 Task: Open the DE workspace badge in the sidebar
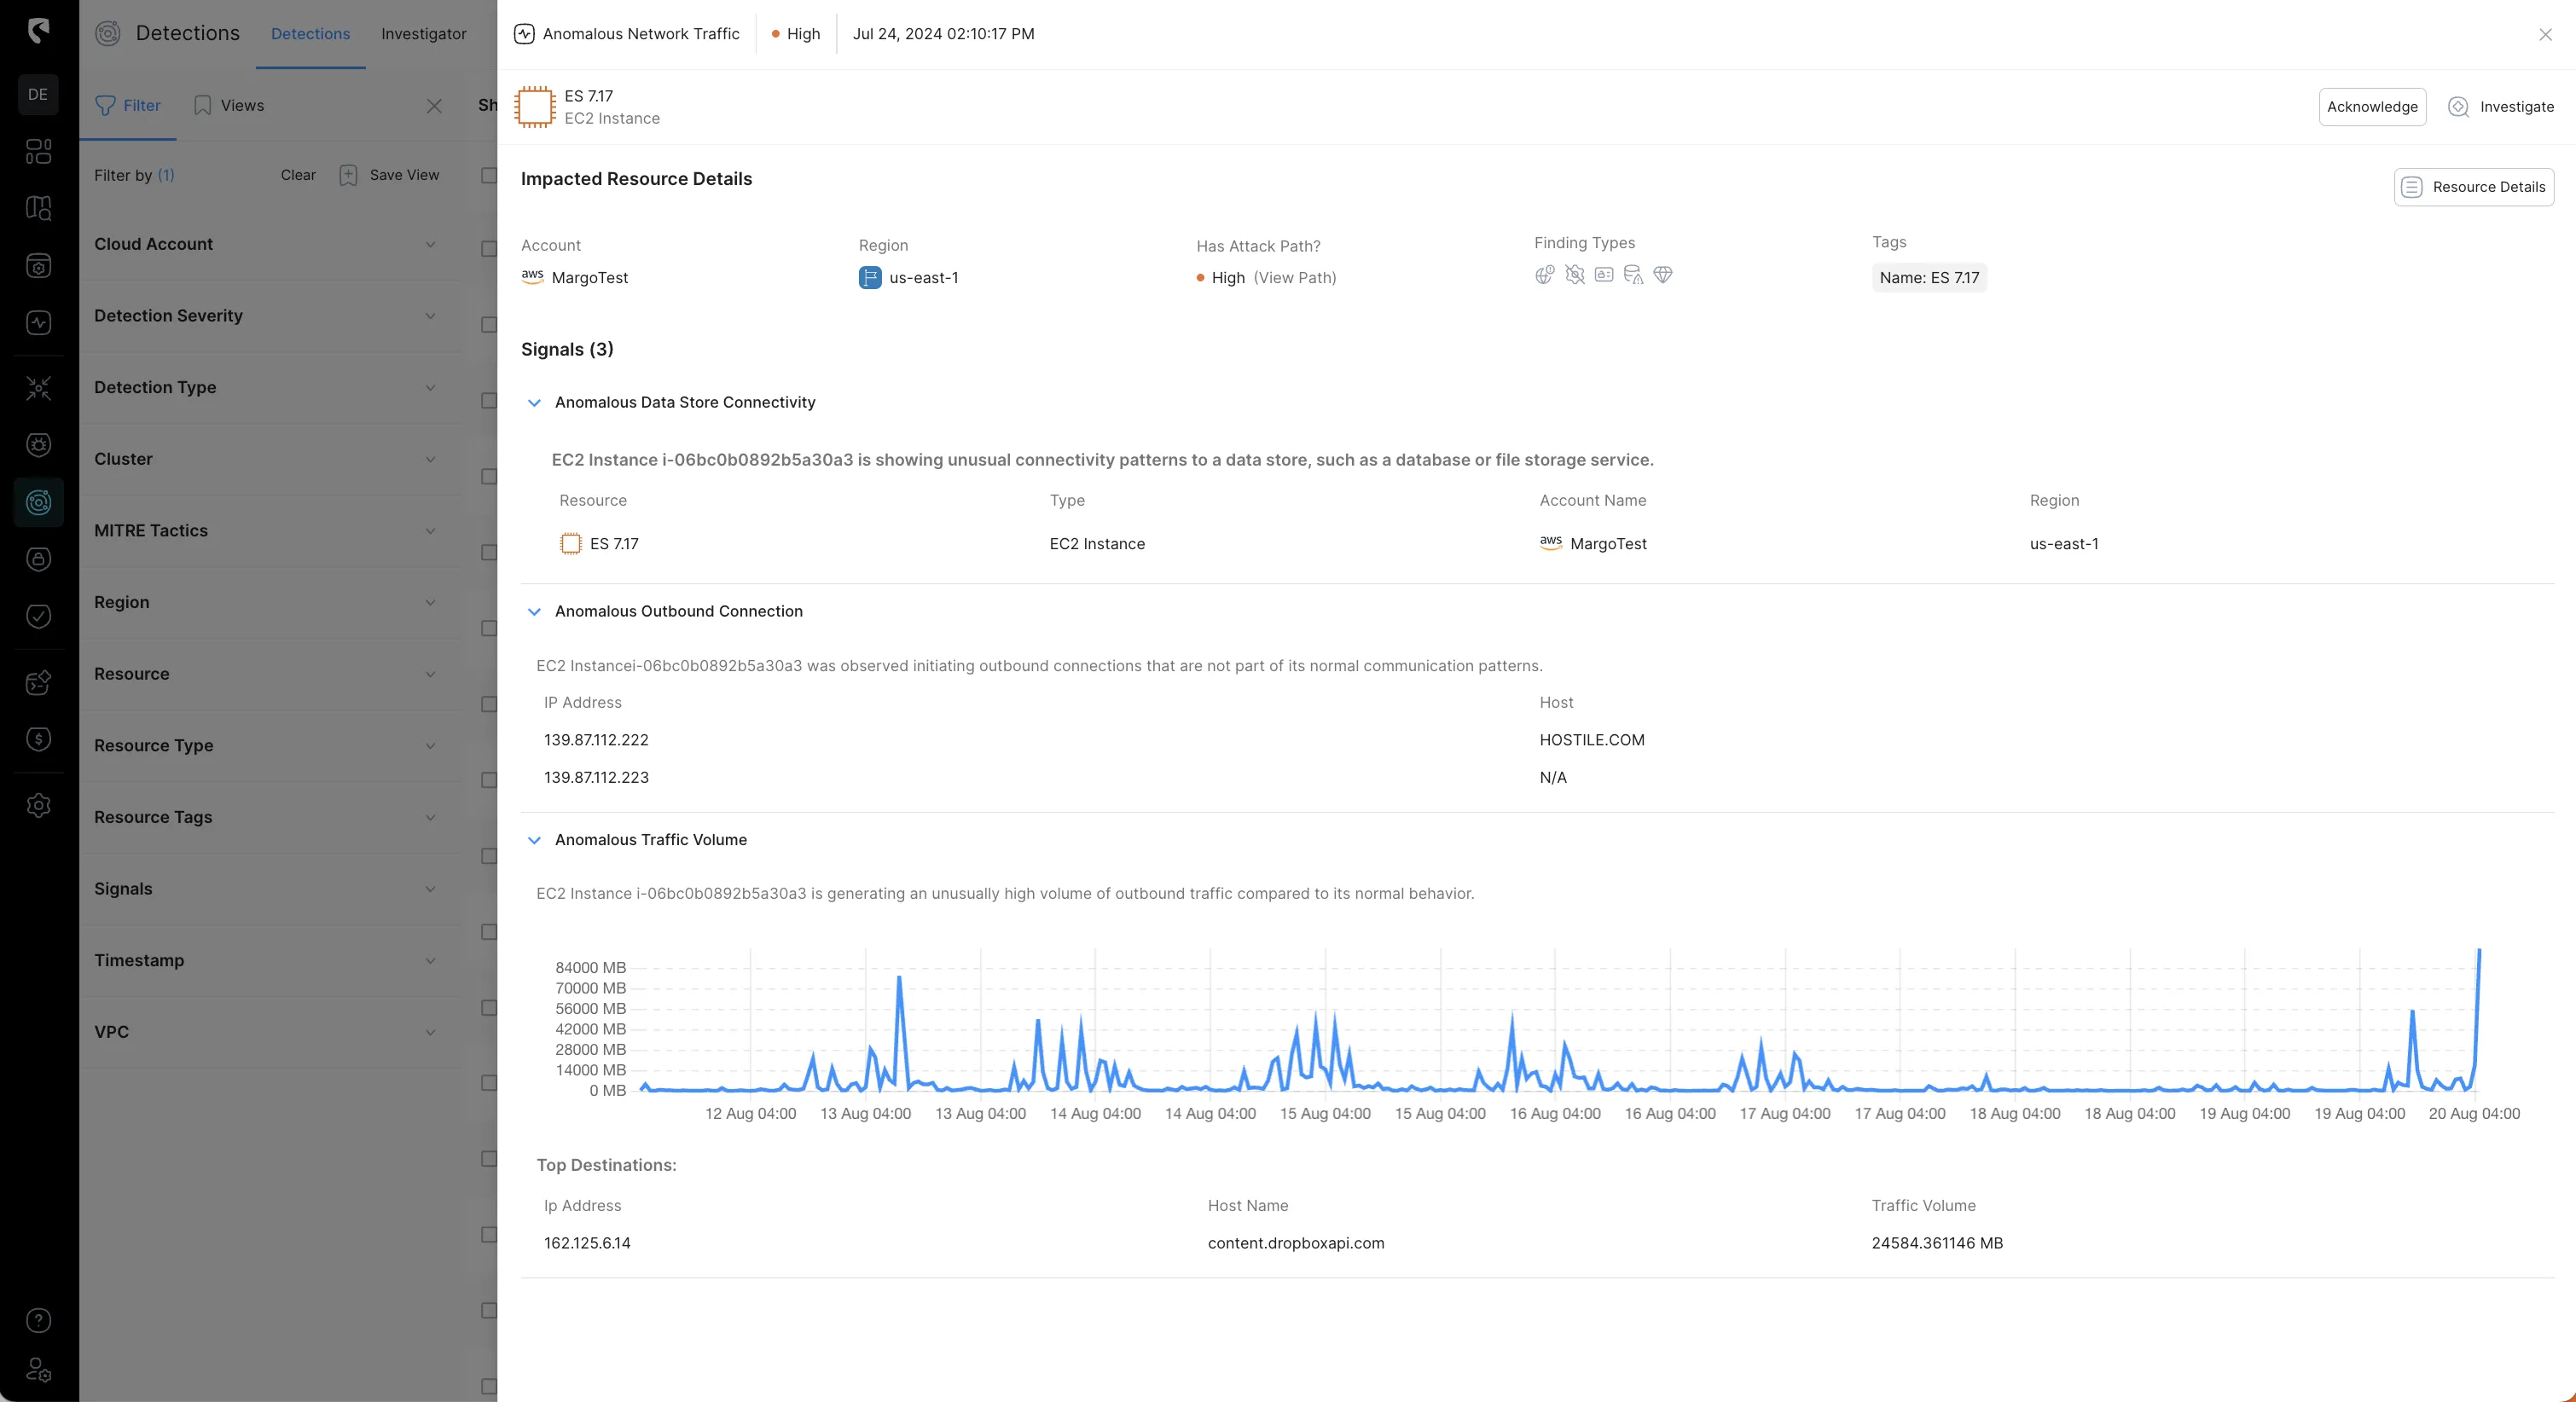[38, 94]
